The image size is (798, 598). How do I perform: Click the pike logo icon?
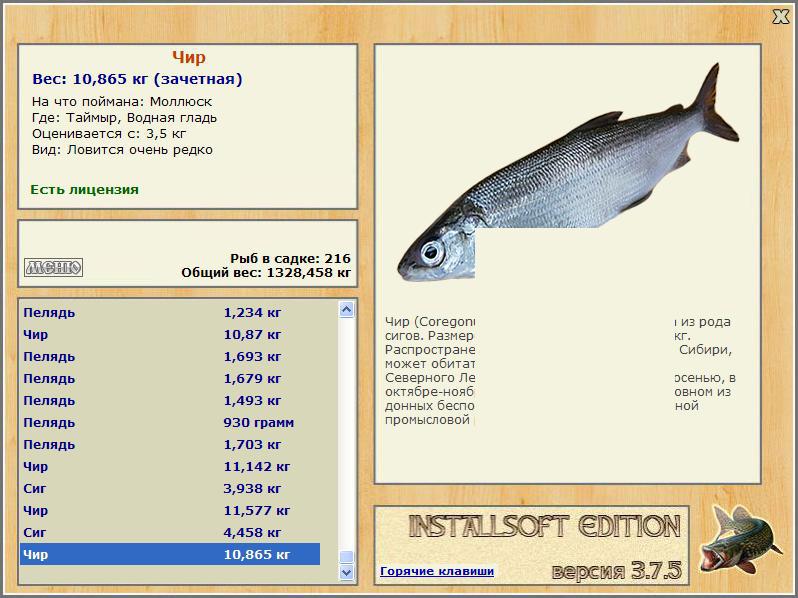[740, 540]
